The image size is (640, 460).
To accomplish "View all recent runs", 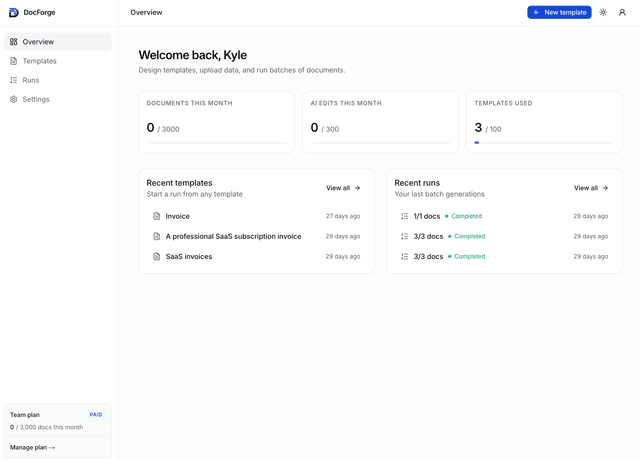I will tap(591, 188).
